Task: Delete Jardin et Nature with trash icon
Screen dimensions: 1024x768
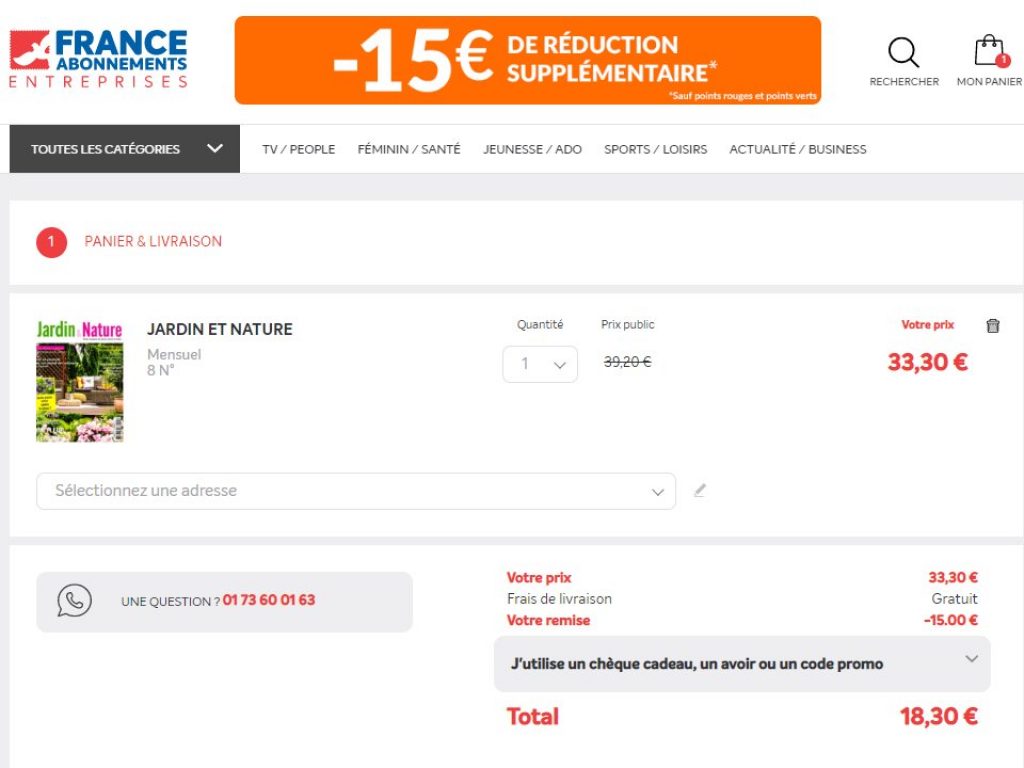Action: click(992, 326)
